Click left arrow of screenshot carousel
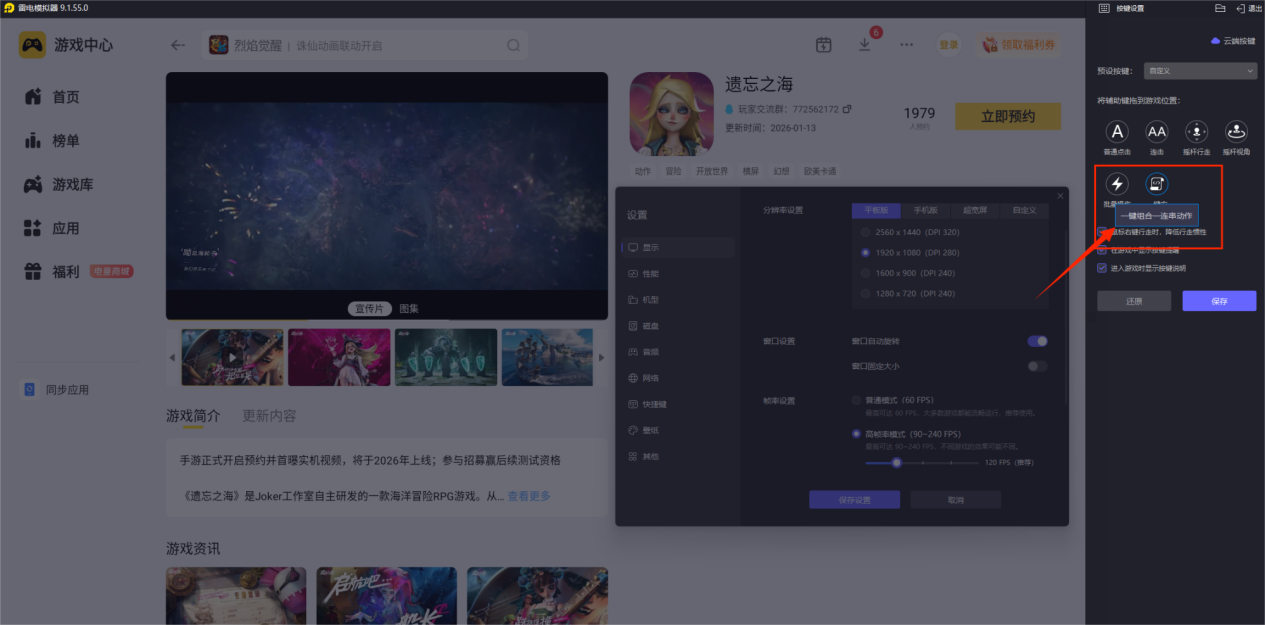The height and width of the screenshot is (625, 1265). point(171,357)
